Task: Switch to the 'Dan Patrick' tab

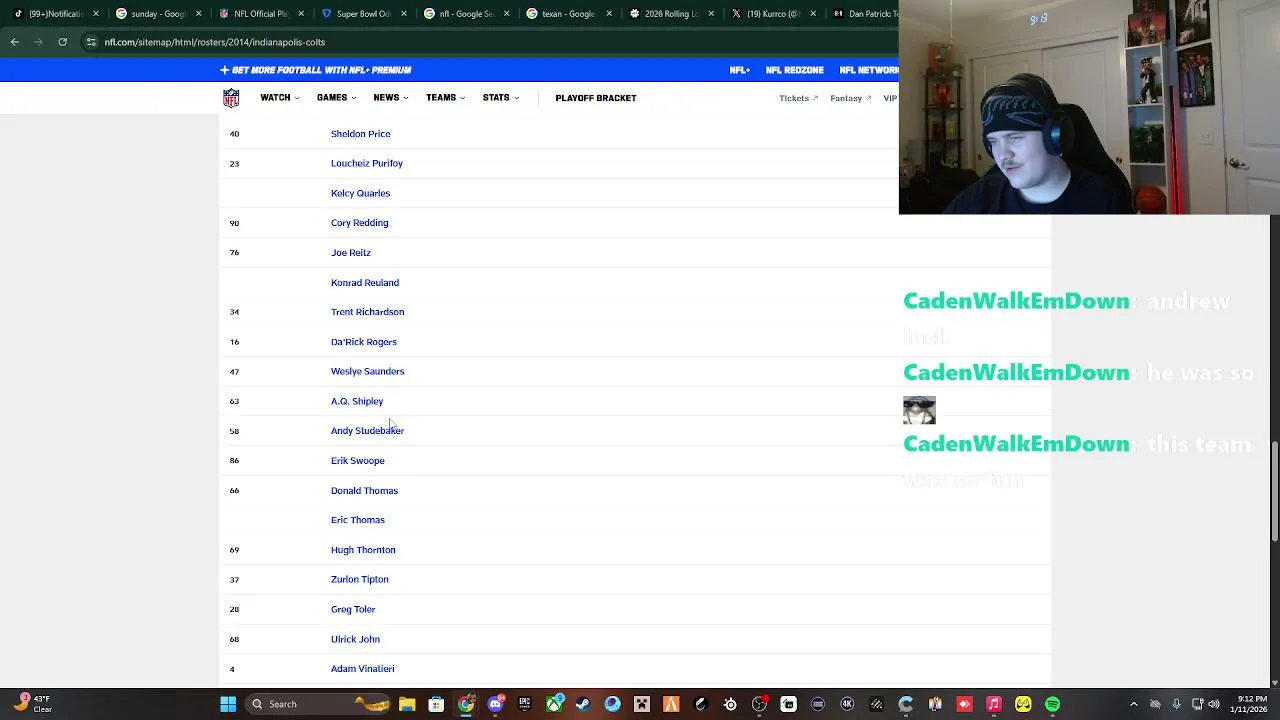Action: [865, 14]
